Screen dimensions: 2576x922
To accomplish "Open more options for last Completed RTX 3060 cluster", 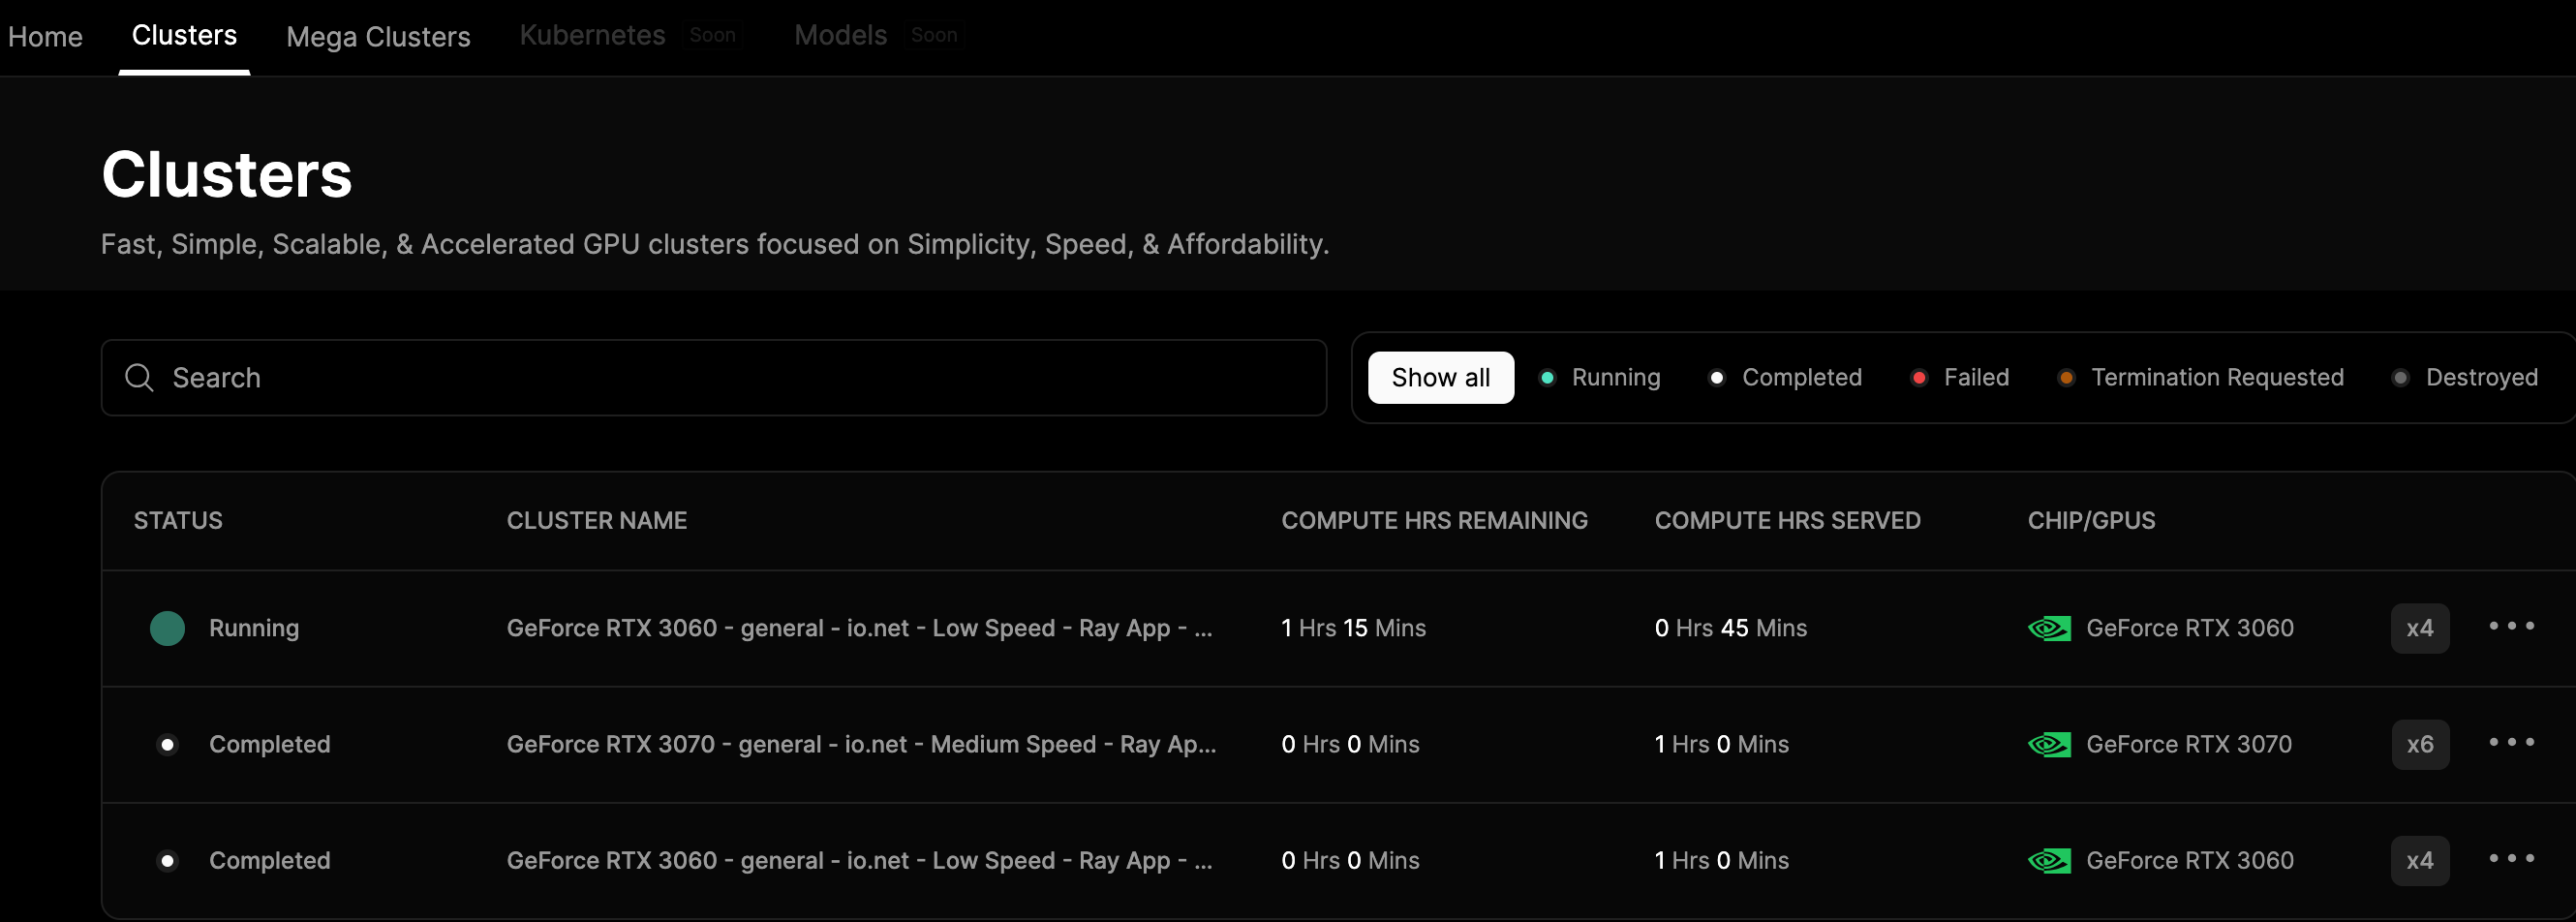I will click(x=2512, y=858).
